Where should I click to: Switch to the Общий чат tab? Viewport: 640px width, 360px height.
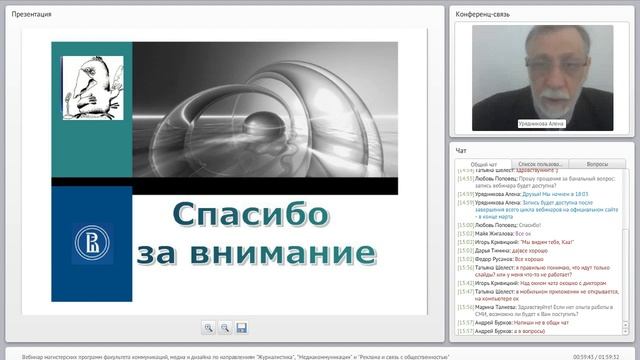(483, 164)
